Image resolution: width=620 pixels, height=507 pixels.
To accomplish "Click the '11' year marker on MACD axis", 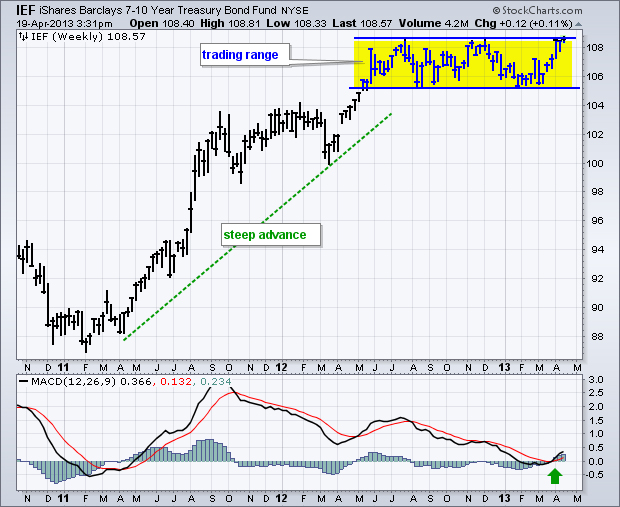I will (63, 498).
